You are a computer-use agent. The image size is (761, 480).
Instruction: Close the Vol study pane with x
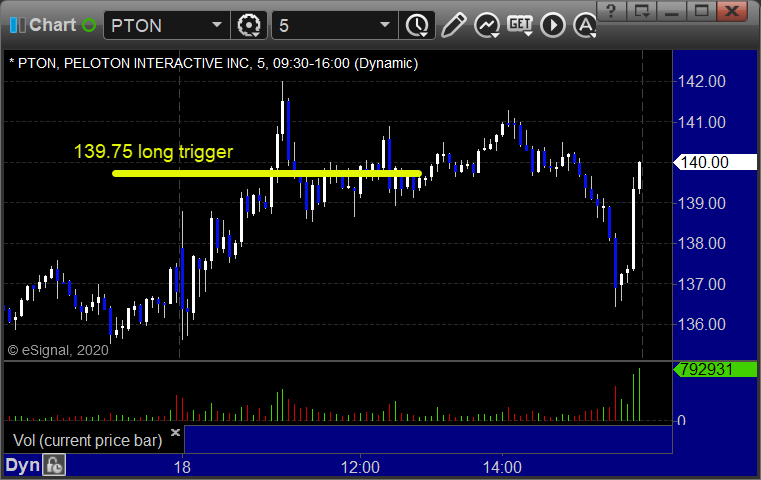[x=175, y=432]
